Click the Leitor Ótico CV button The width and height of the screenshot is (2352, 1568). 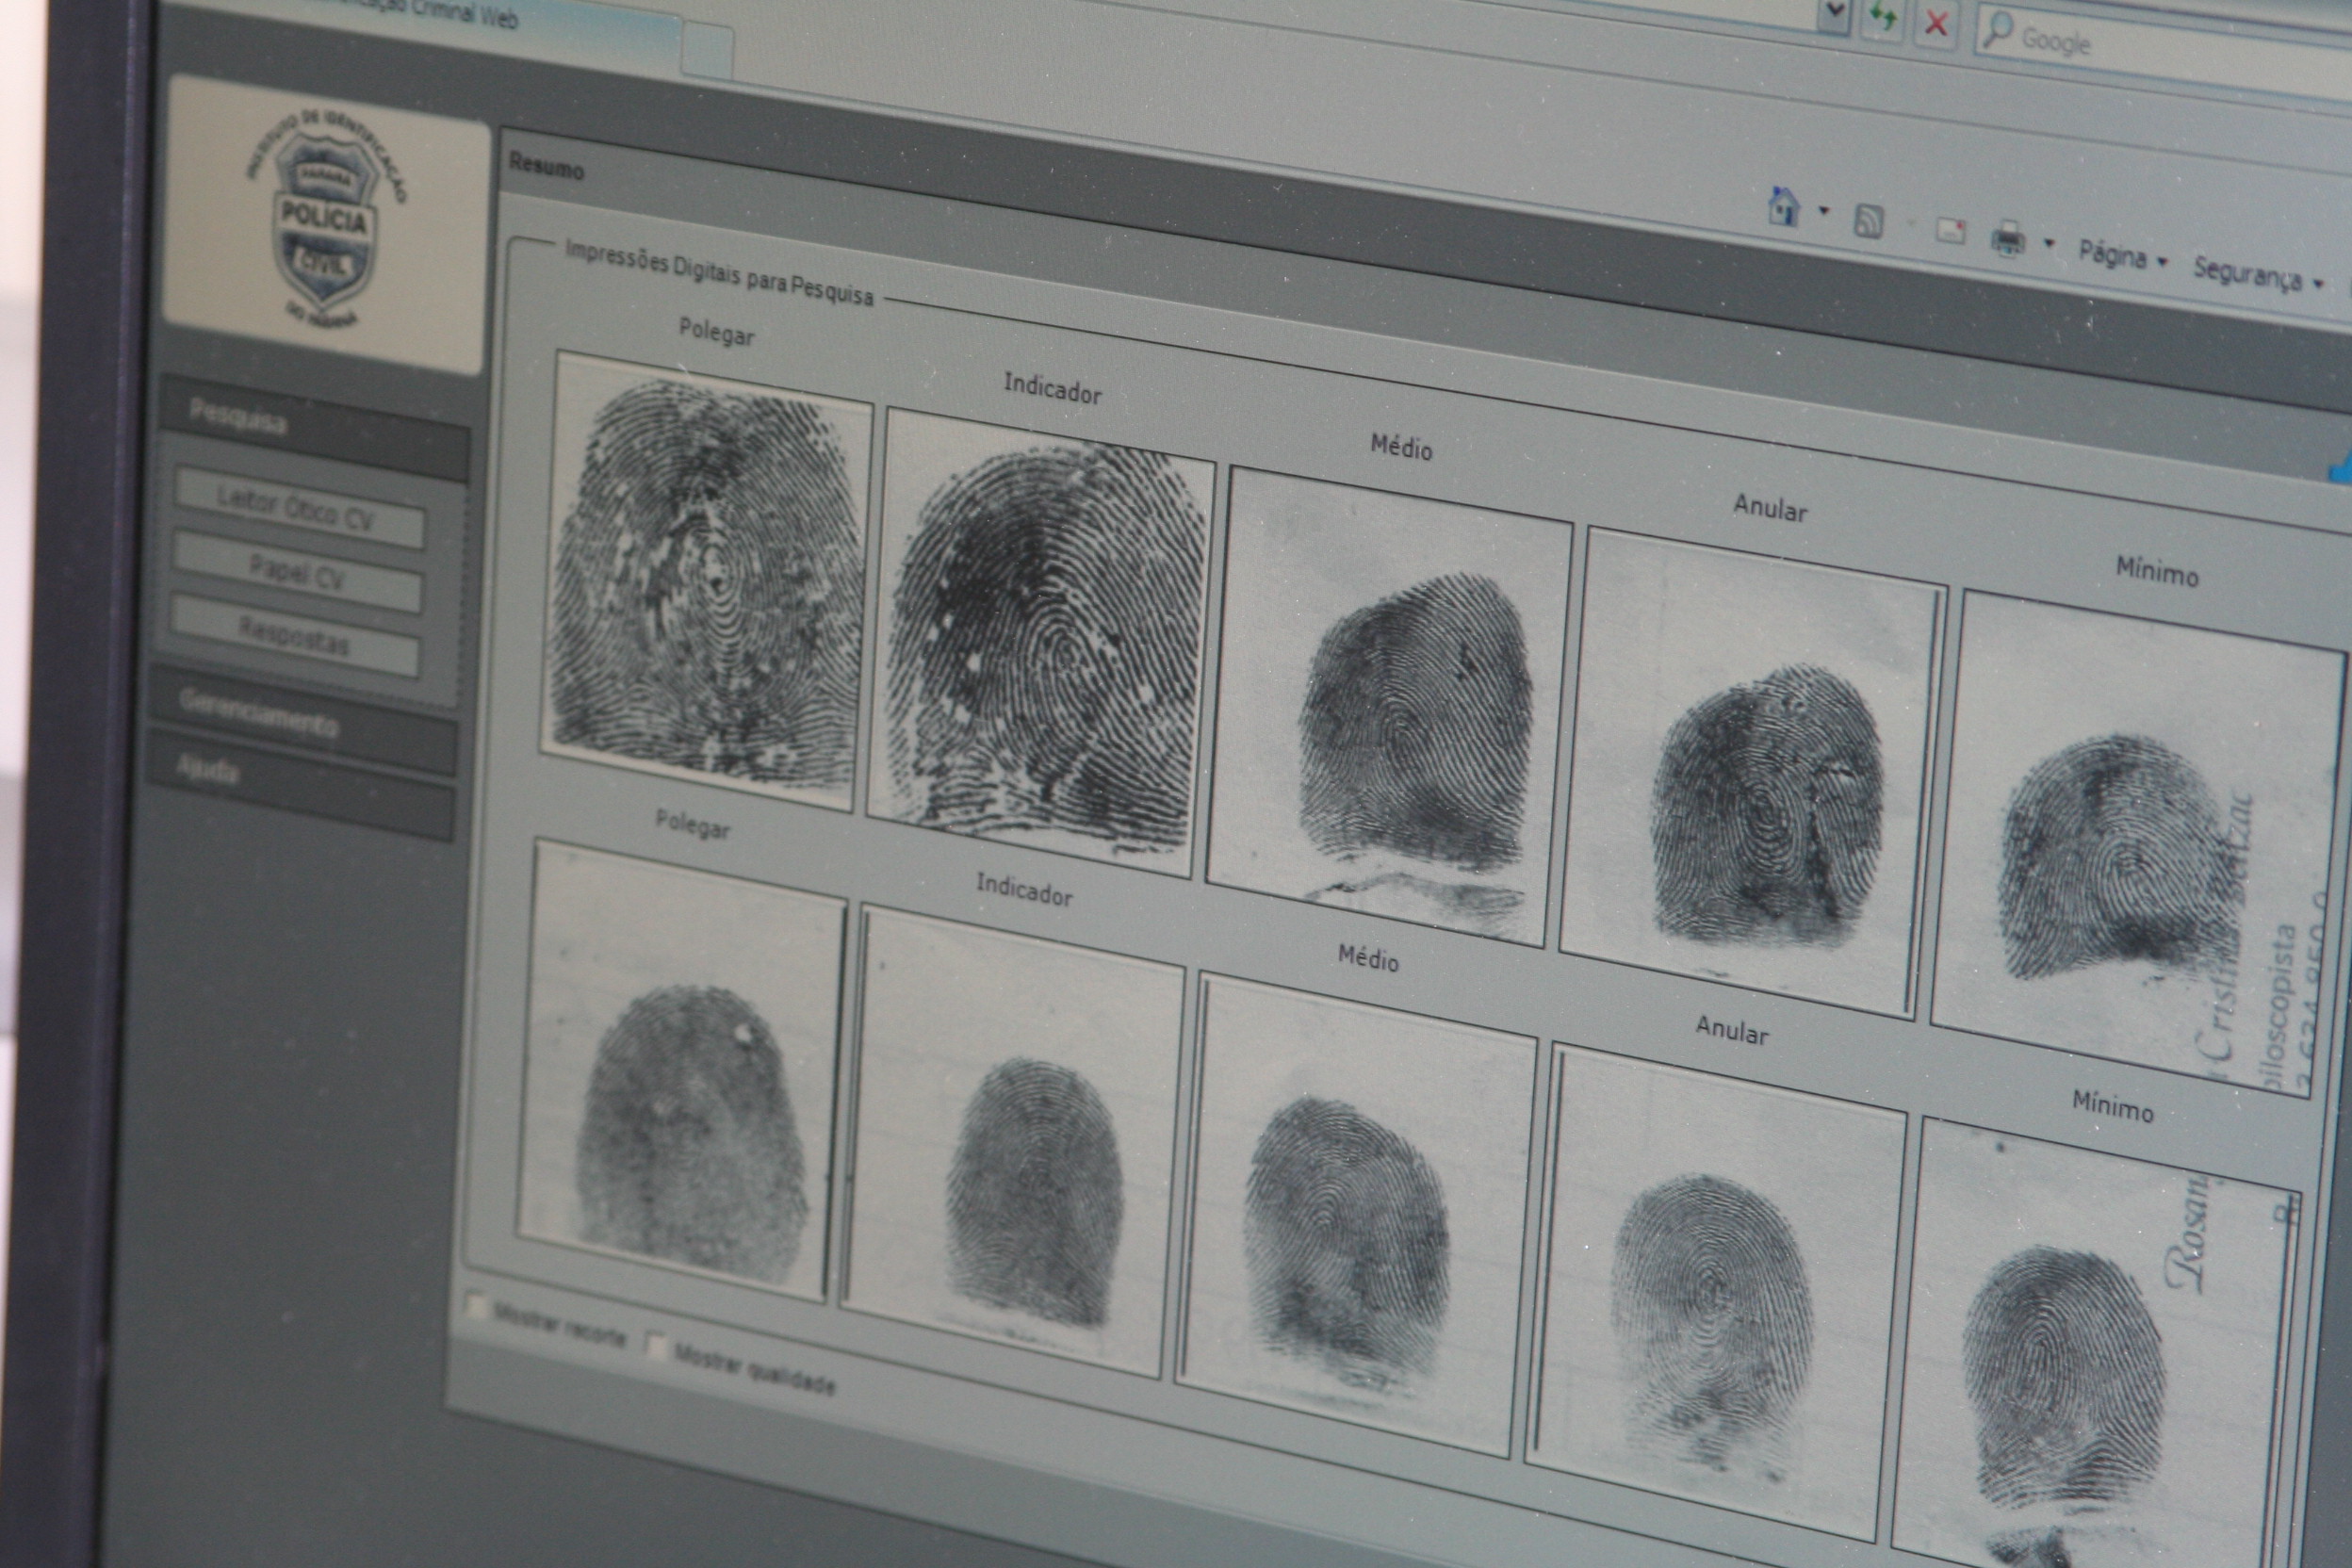(298, 511)
